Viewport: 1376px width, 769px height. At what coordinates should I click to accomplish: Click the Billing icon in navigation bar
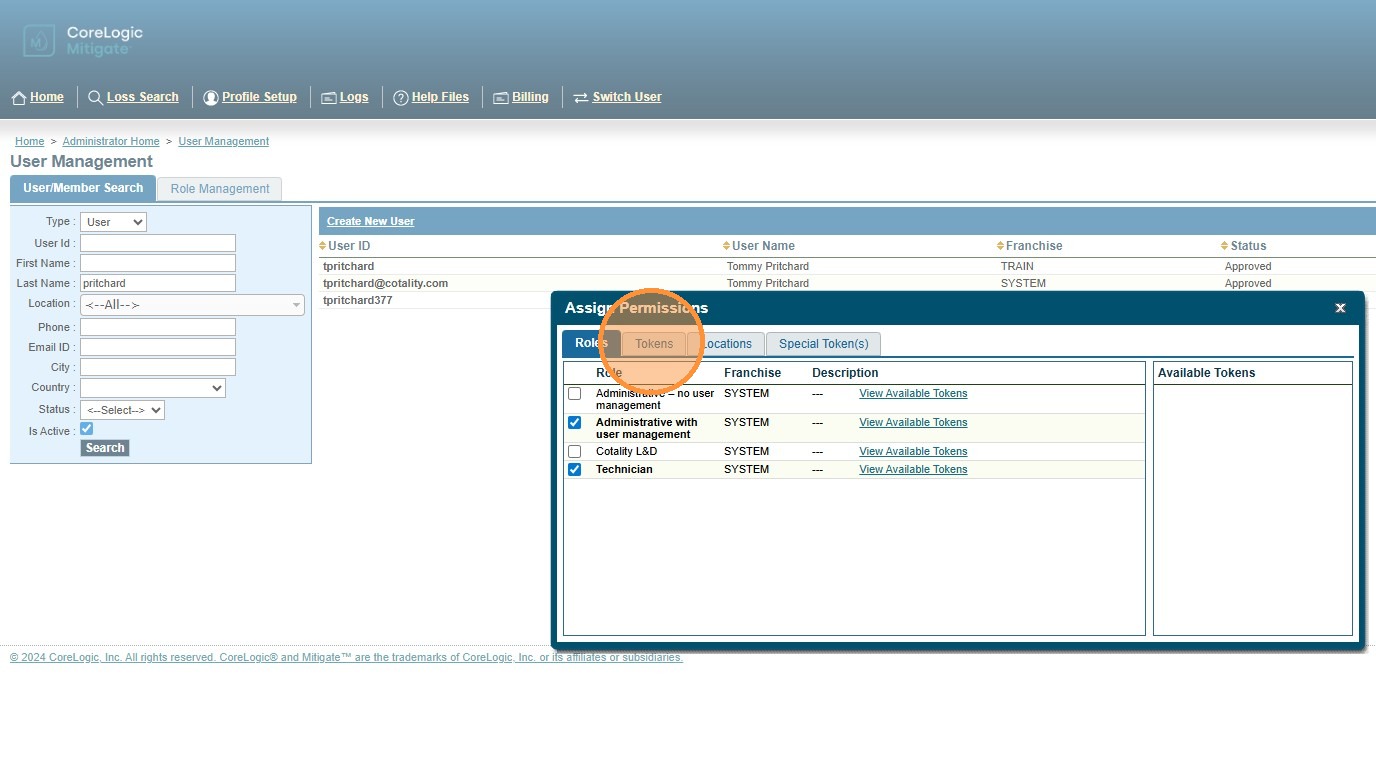point(501,98)
